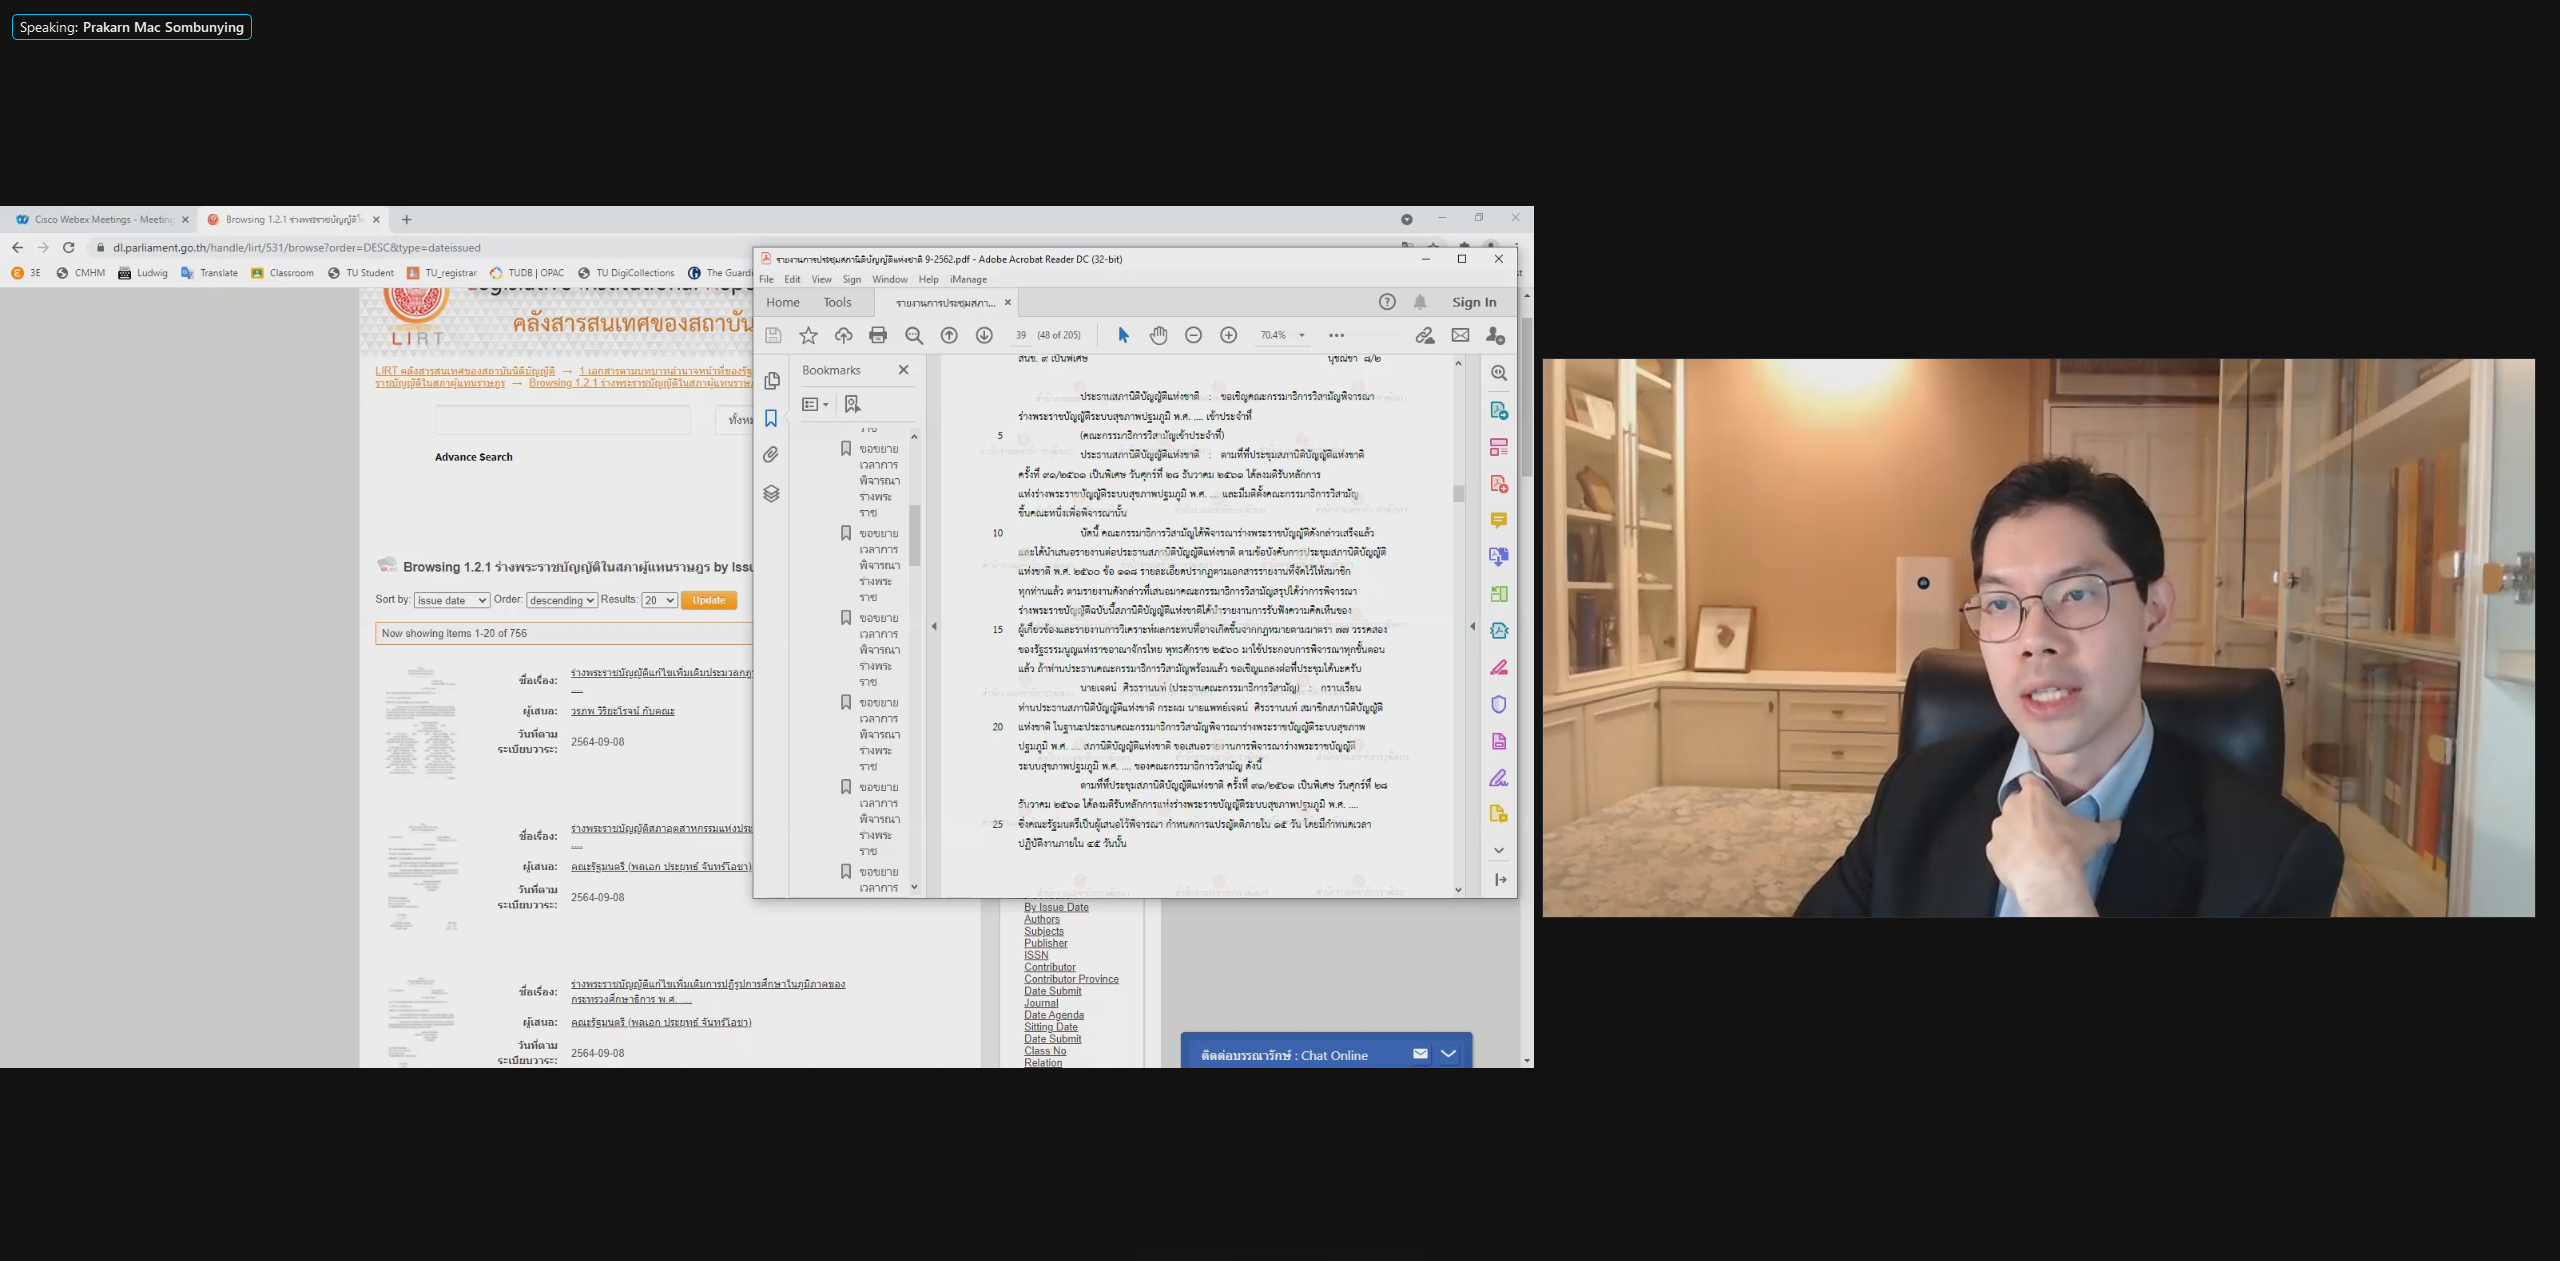Reload the browser page
The width and height of the screenshot is (2560, 1261).
[x=68, y=247]
